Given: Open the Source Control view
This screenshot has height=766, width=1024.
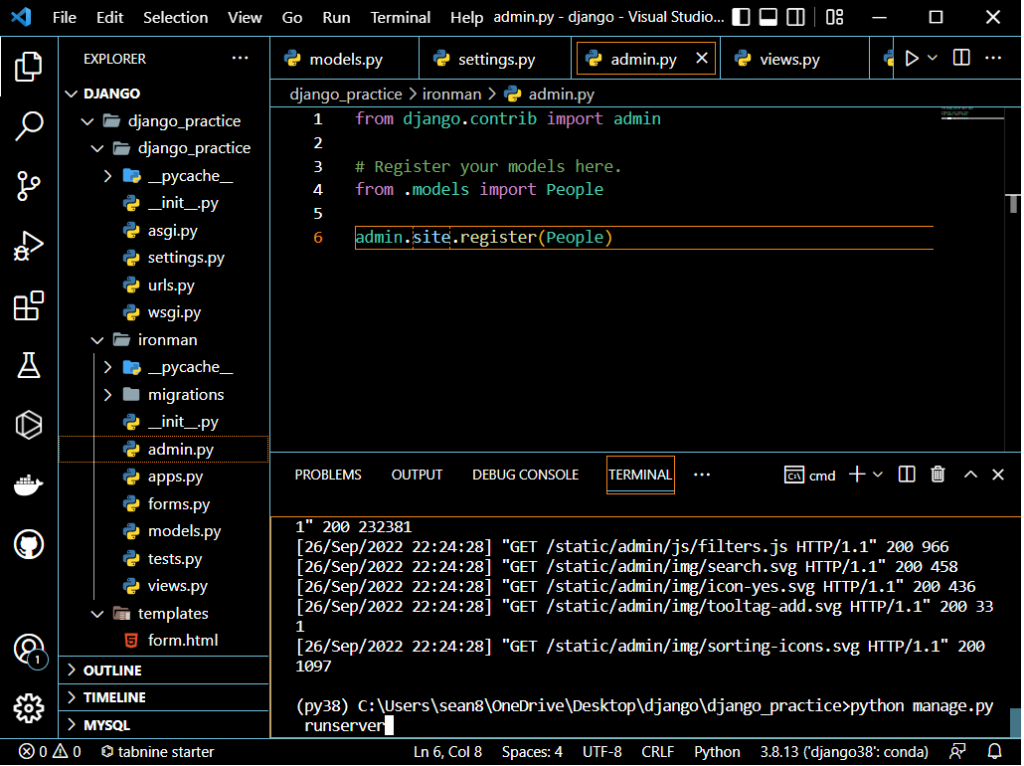Looking at the screenshot, I should (x=29, y=185).
